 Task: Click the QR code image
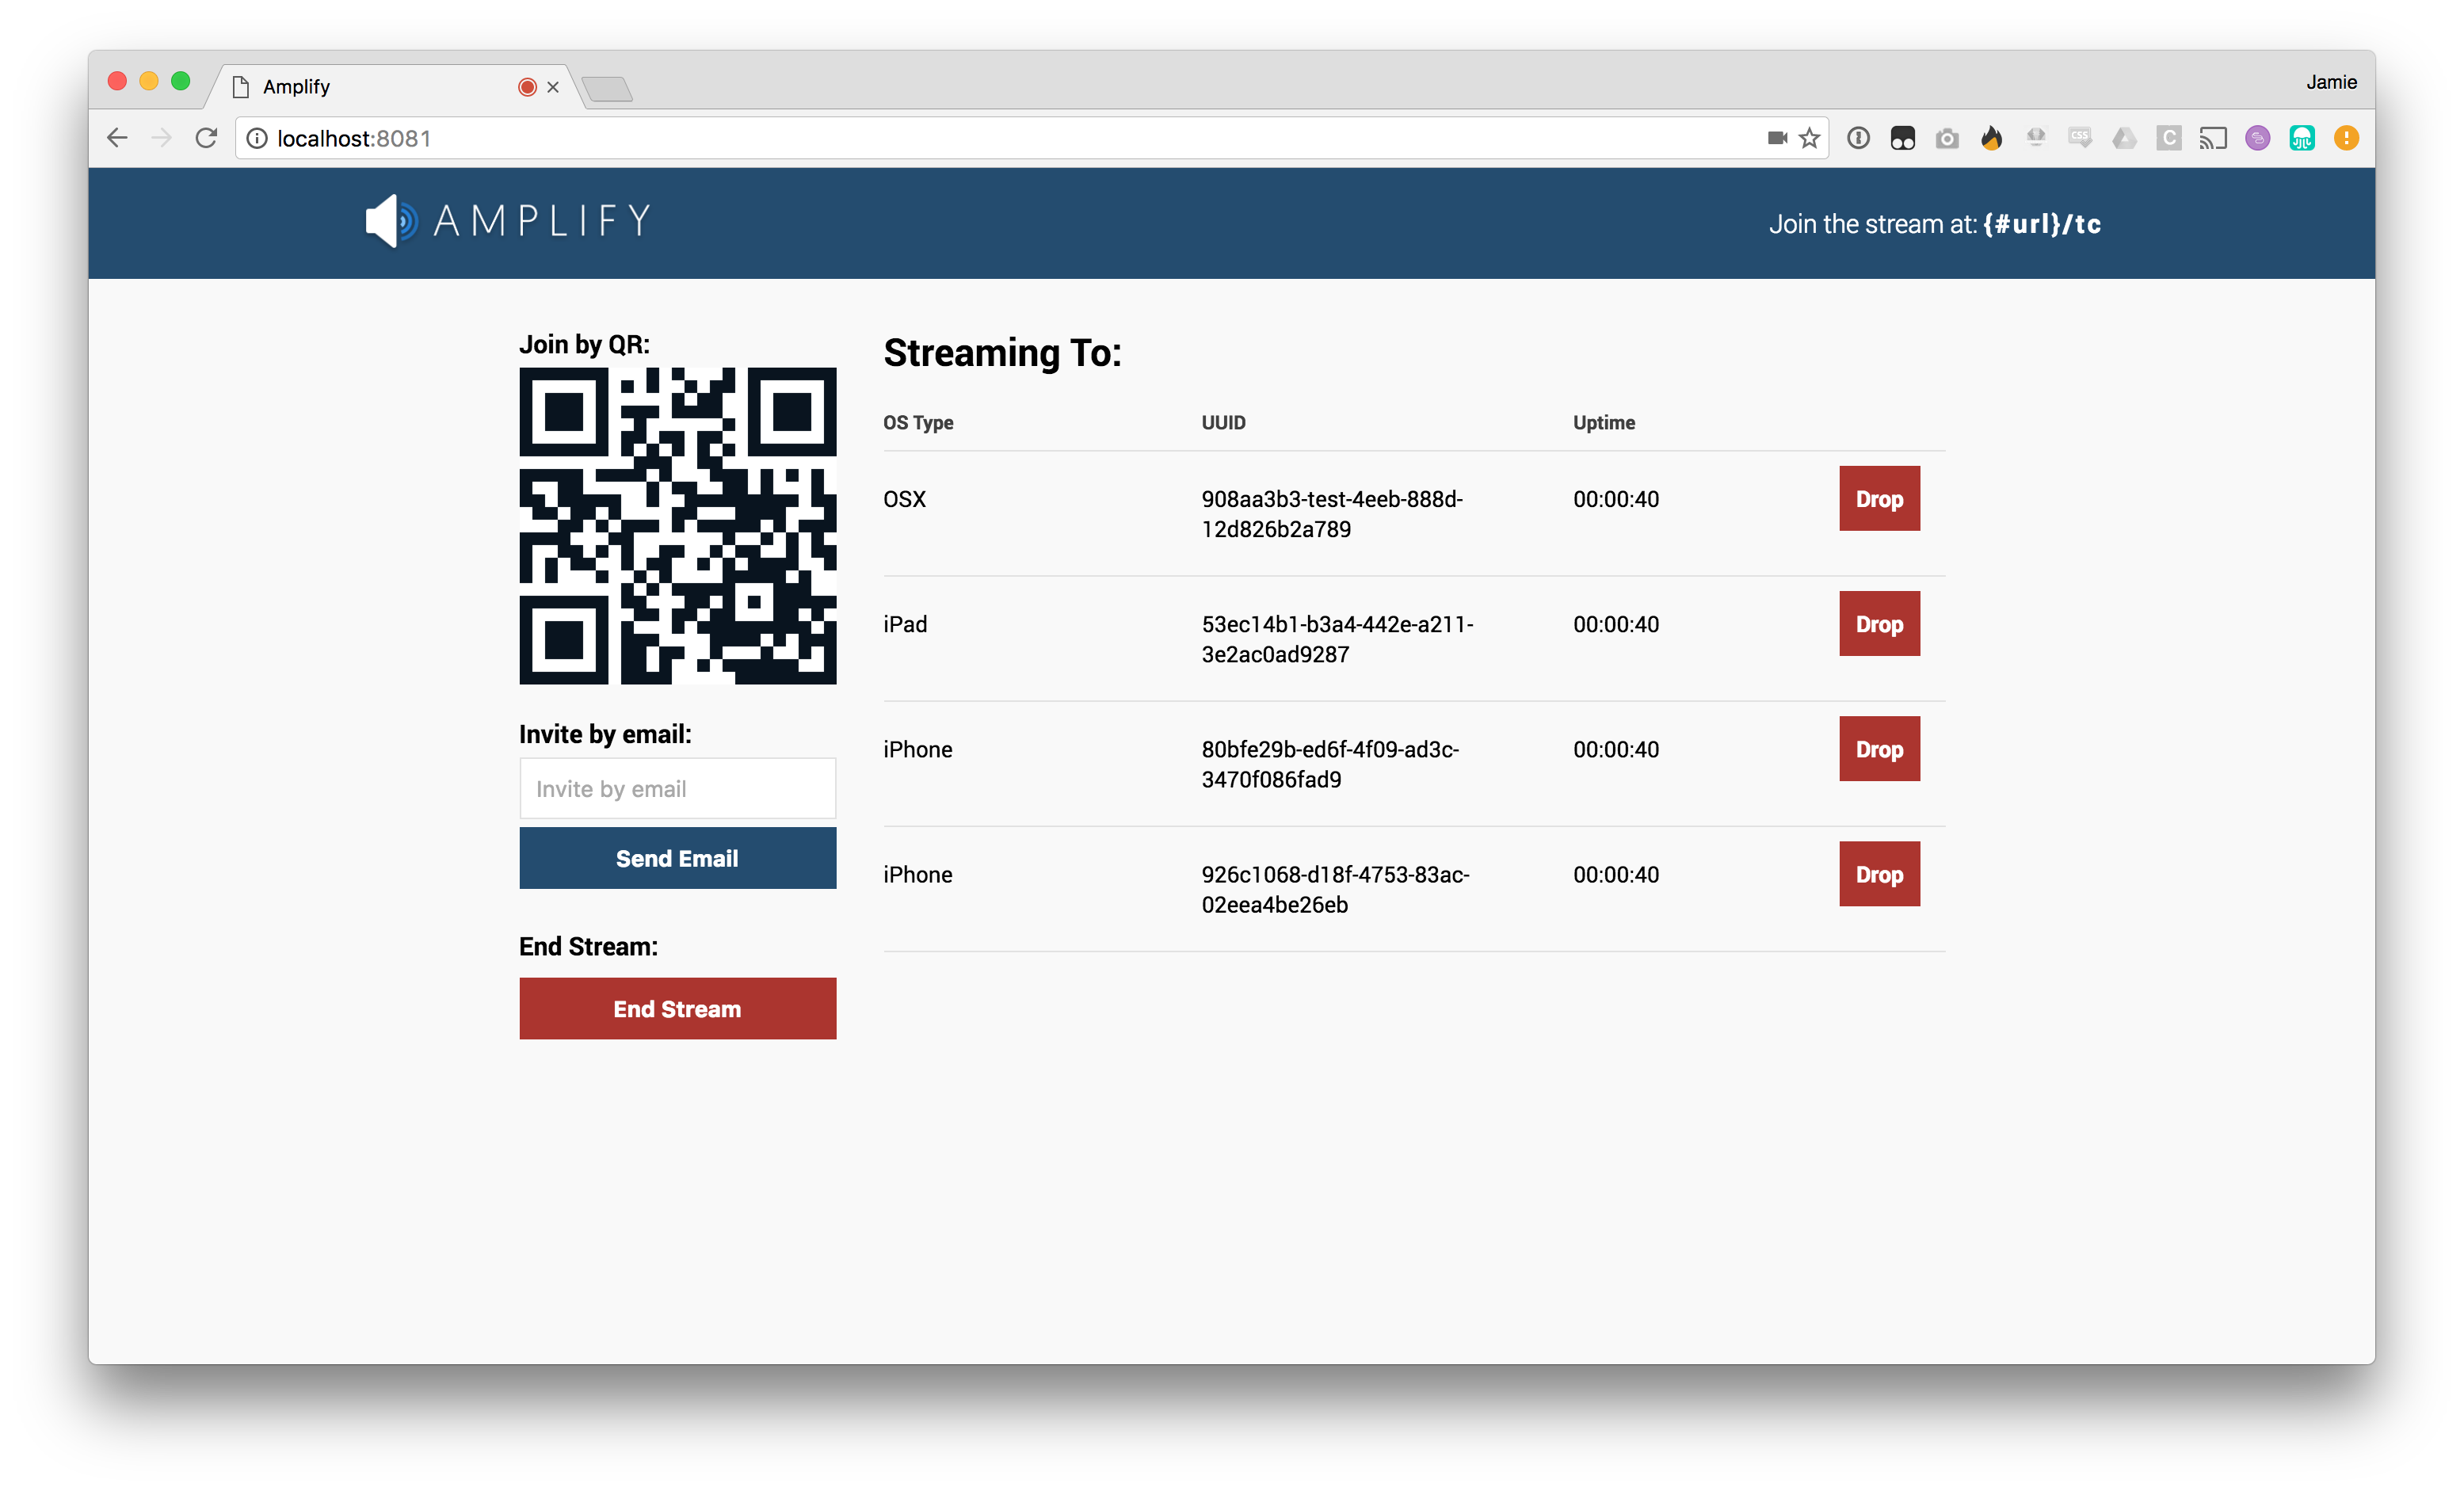coord(677,526)
